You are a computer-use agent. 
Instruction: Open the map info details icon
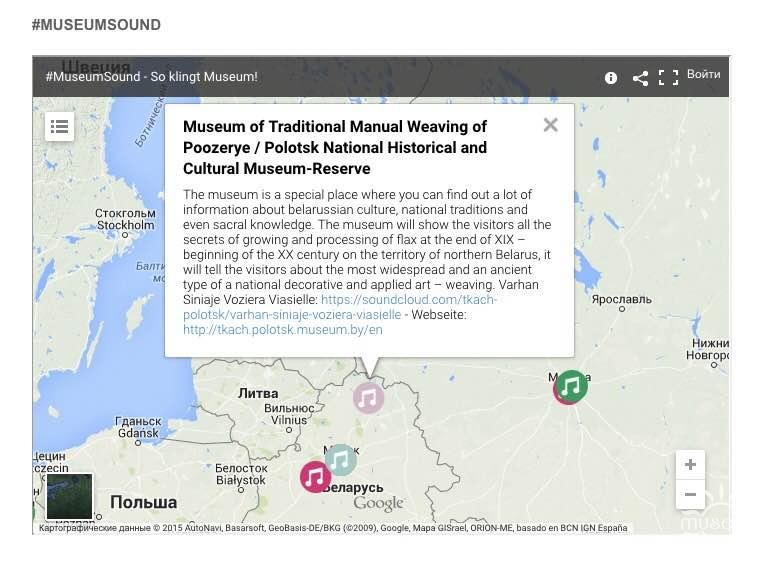tap(611, 77)
